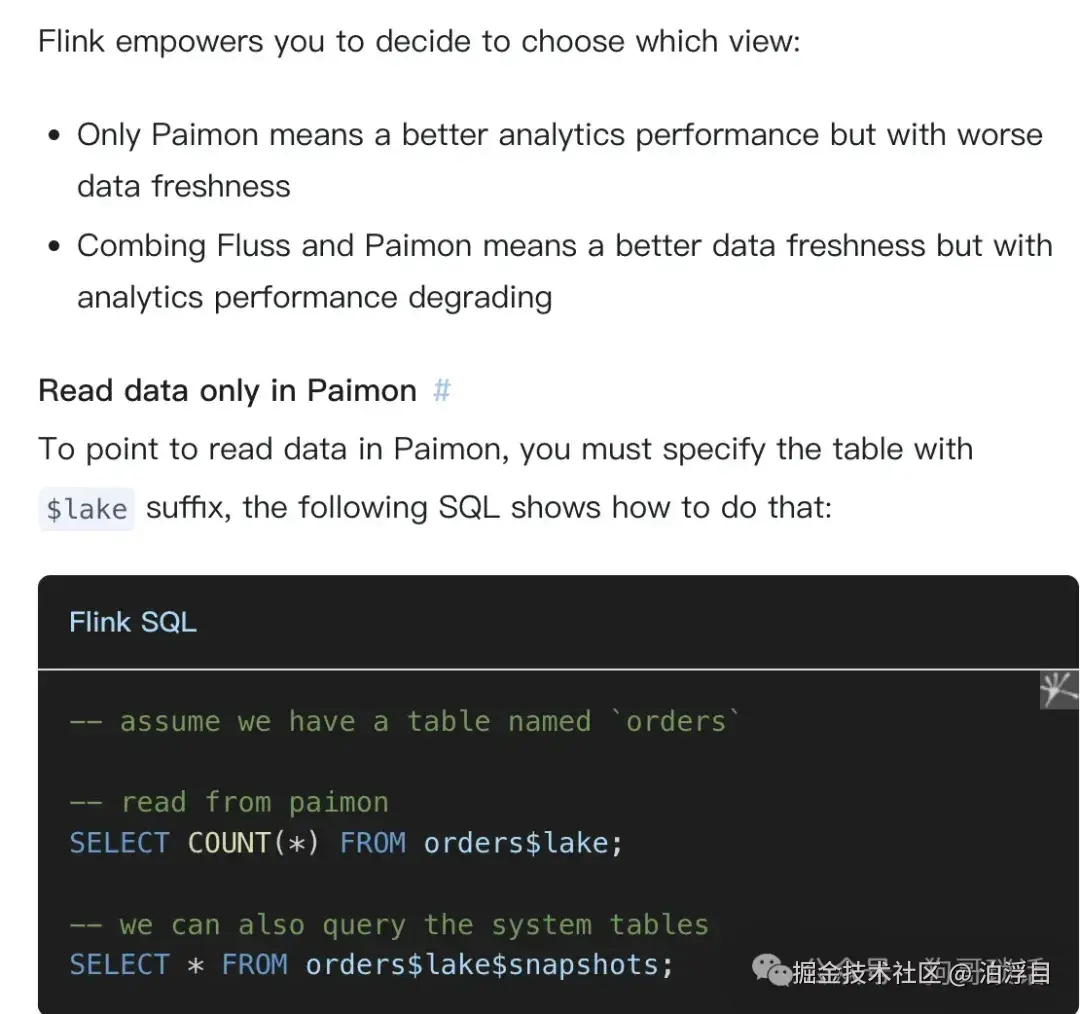Click the 'Read data only in Paimon' heading
Screen dimensions: 1080x1014
[227, 390]
